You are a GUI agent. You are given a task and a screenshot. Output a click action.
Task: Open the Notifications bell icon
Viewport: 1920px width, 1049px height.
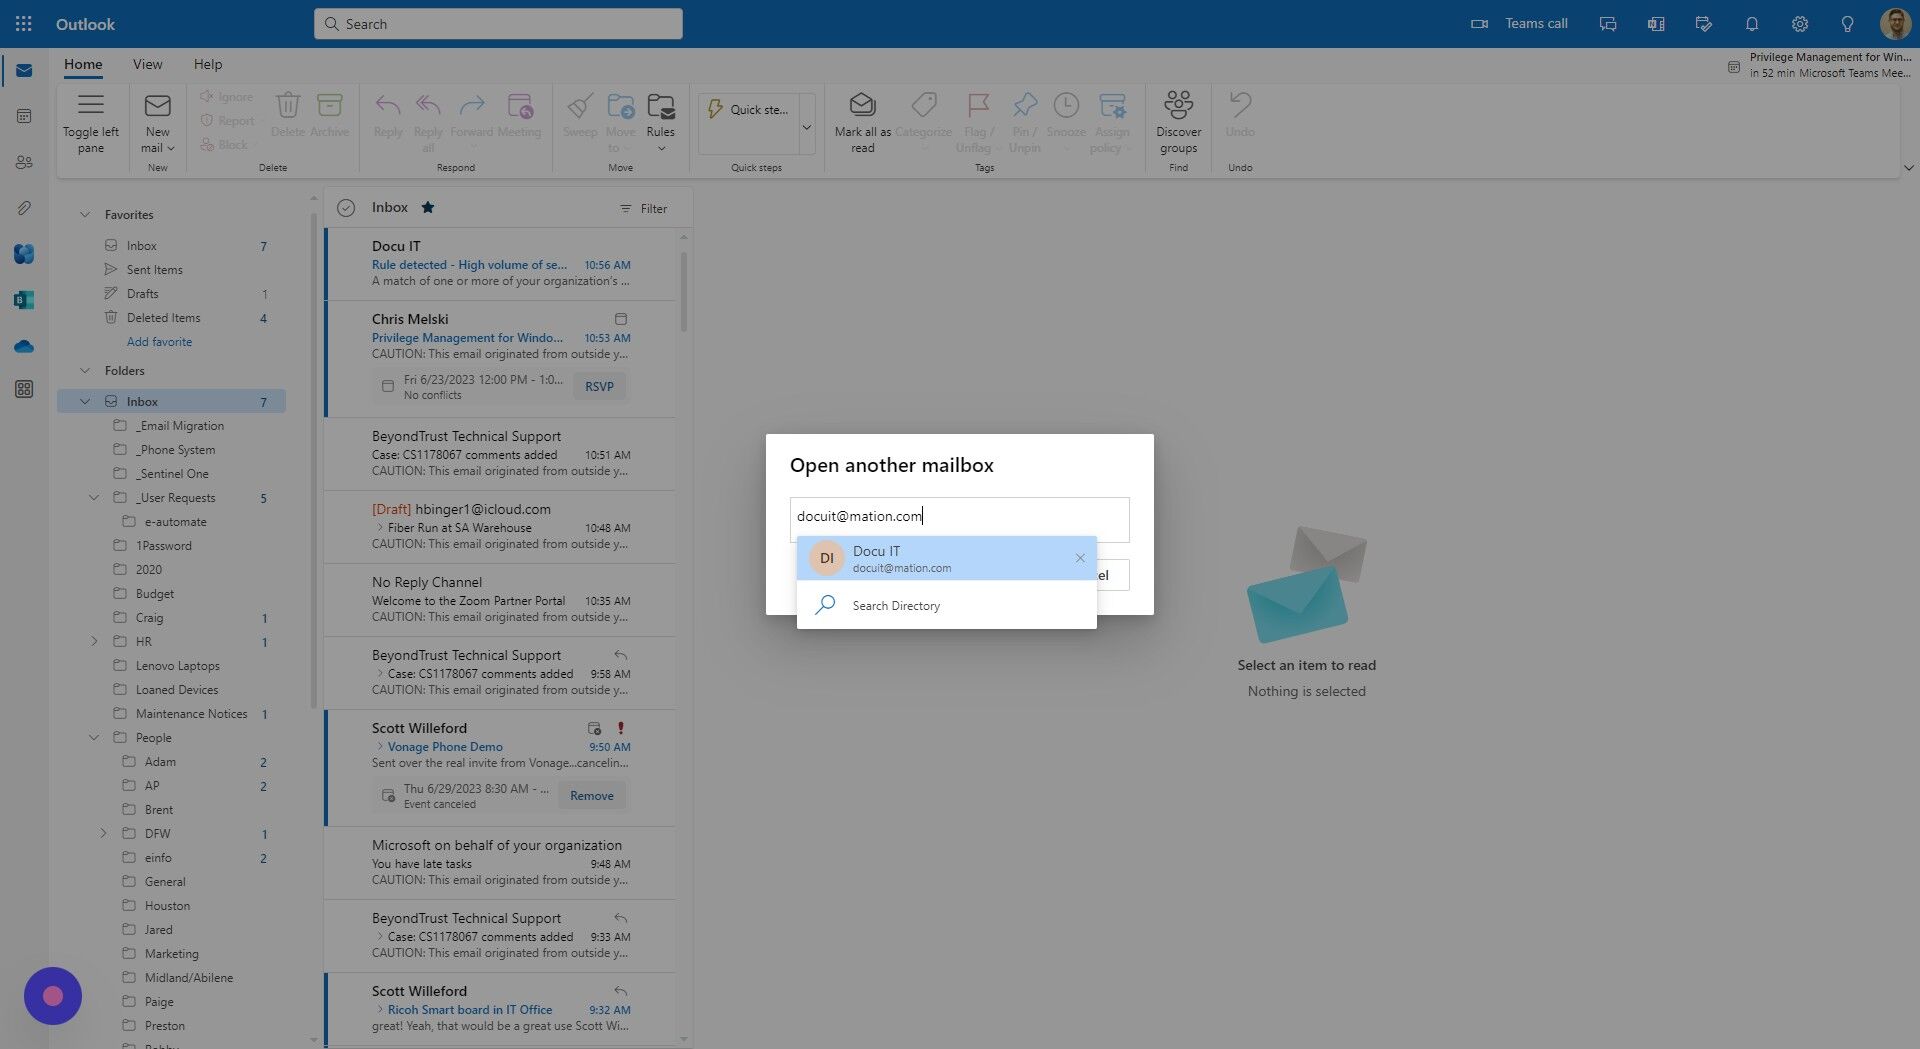click(x=1751, y=23)
